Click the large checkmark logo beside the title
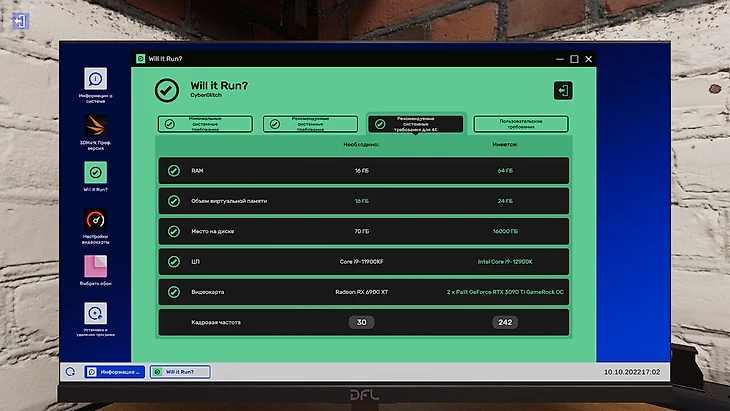Image resolution: width=730 pixels, height=411 pixels. click(x=167, y=90)
